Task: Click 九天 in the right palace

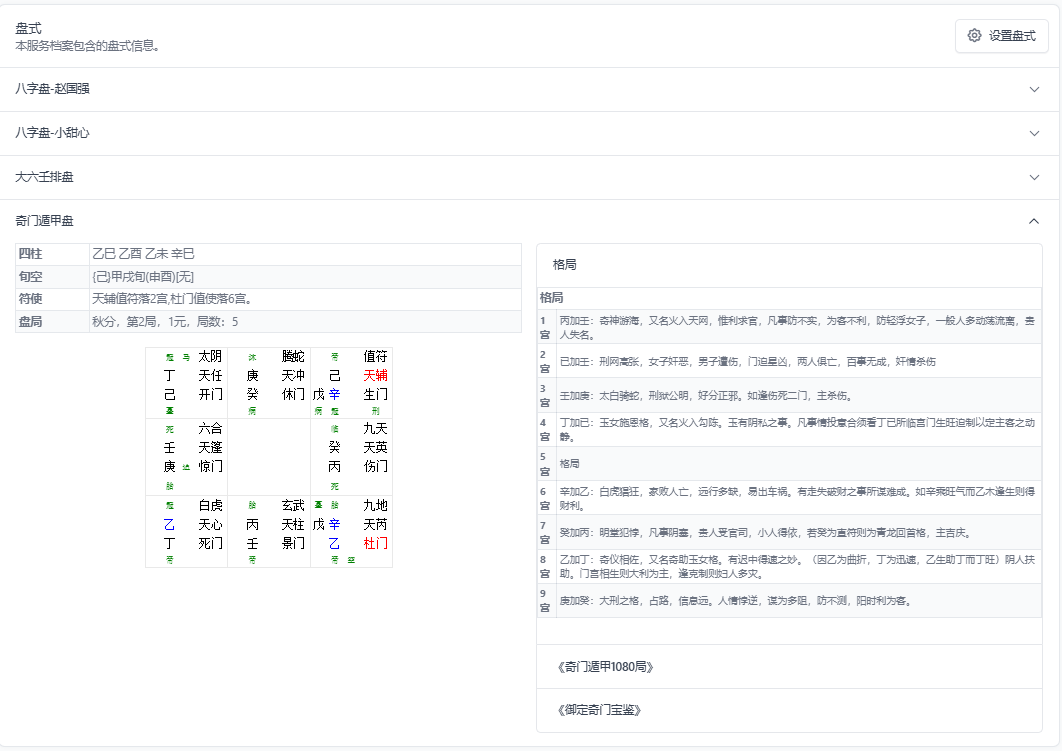Action: point(375,428)
